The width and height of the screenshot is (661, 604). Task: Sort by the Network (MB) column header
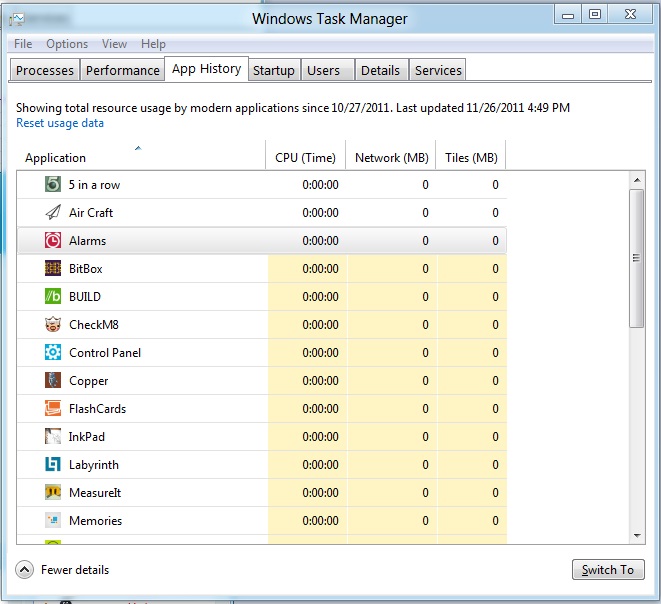tap(391, 155)
